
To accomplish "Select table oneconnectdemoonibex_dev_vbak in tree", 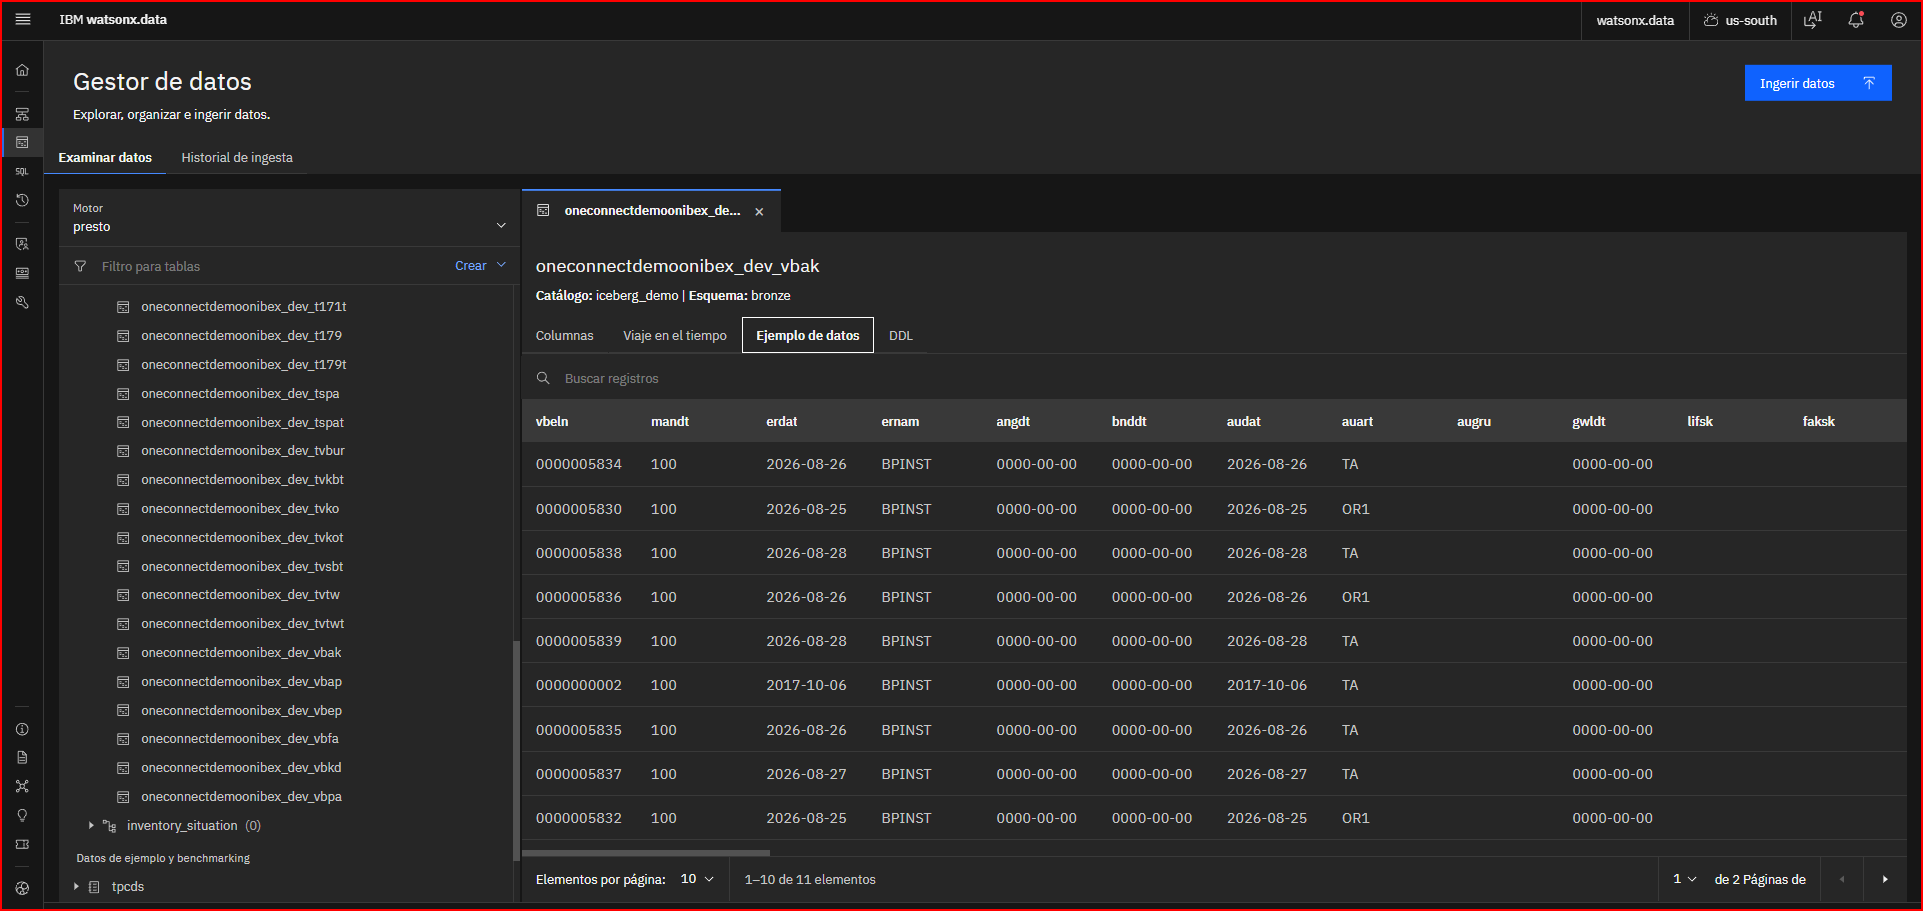I will pyautogui.click(x=241, y=653).
